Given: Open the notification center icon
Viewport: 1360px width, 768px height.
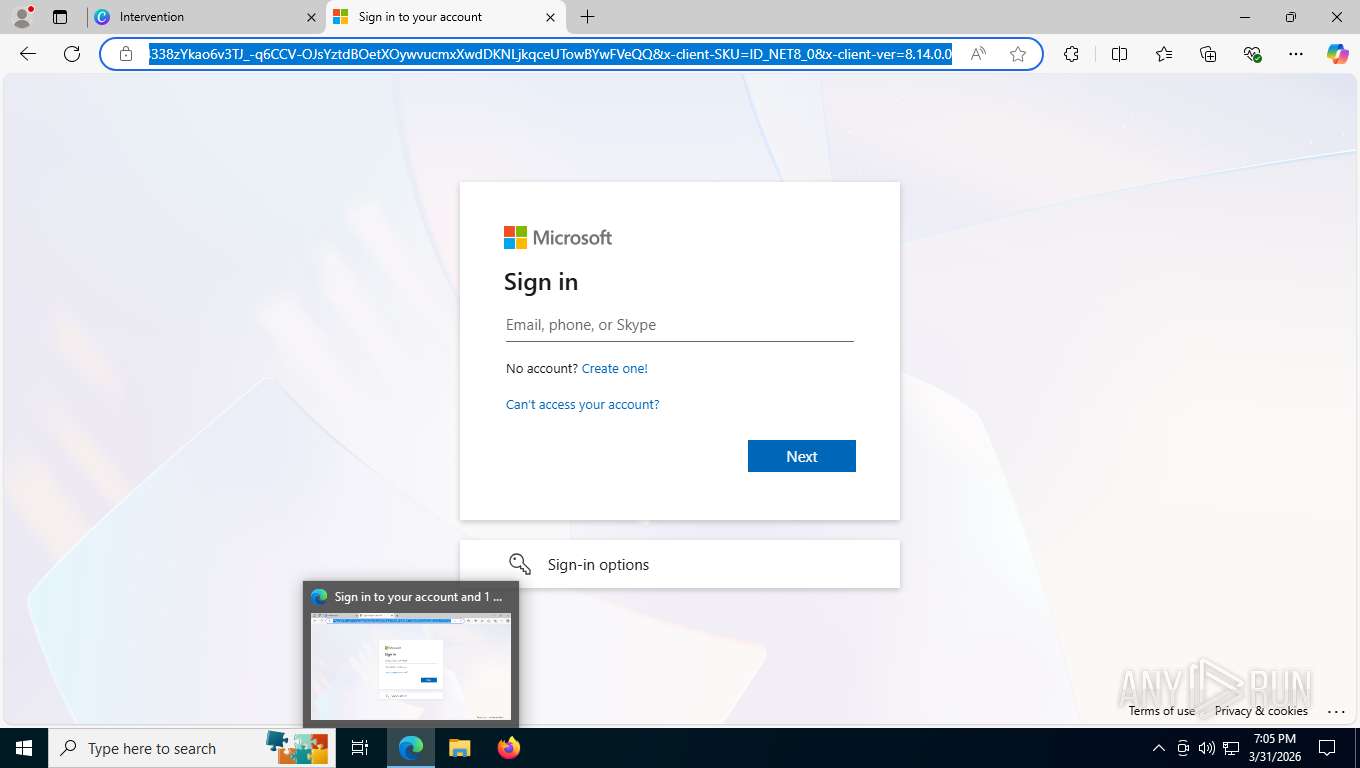Looking at the screenshot, I should coord(1327,748).
